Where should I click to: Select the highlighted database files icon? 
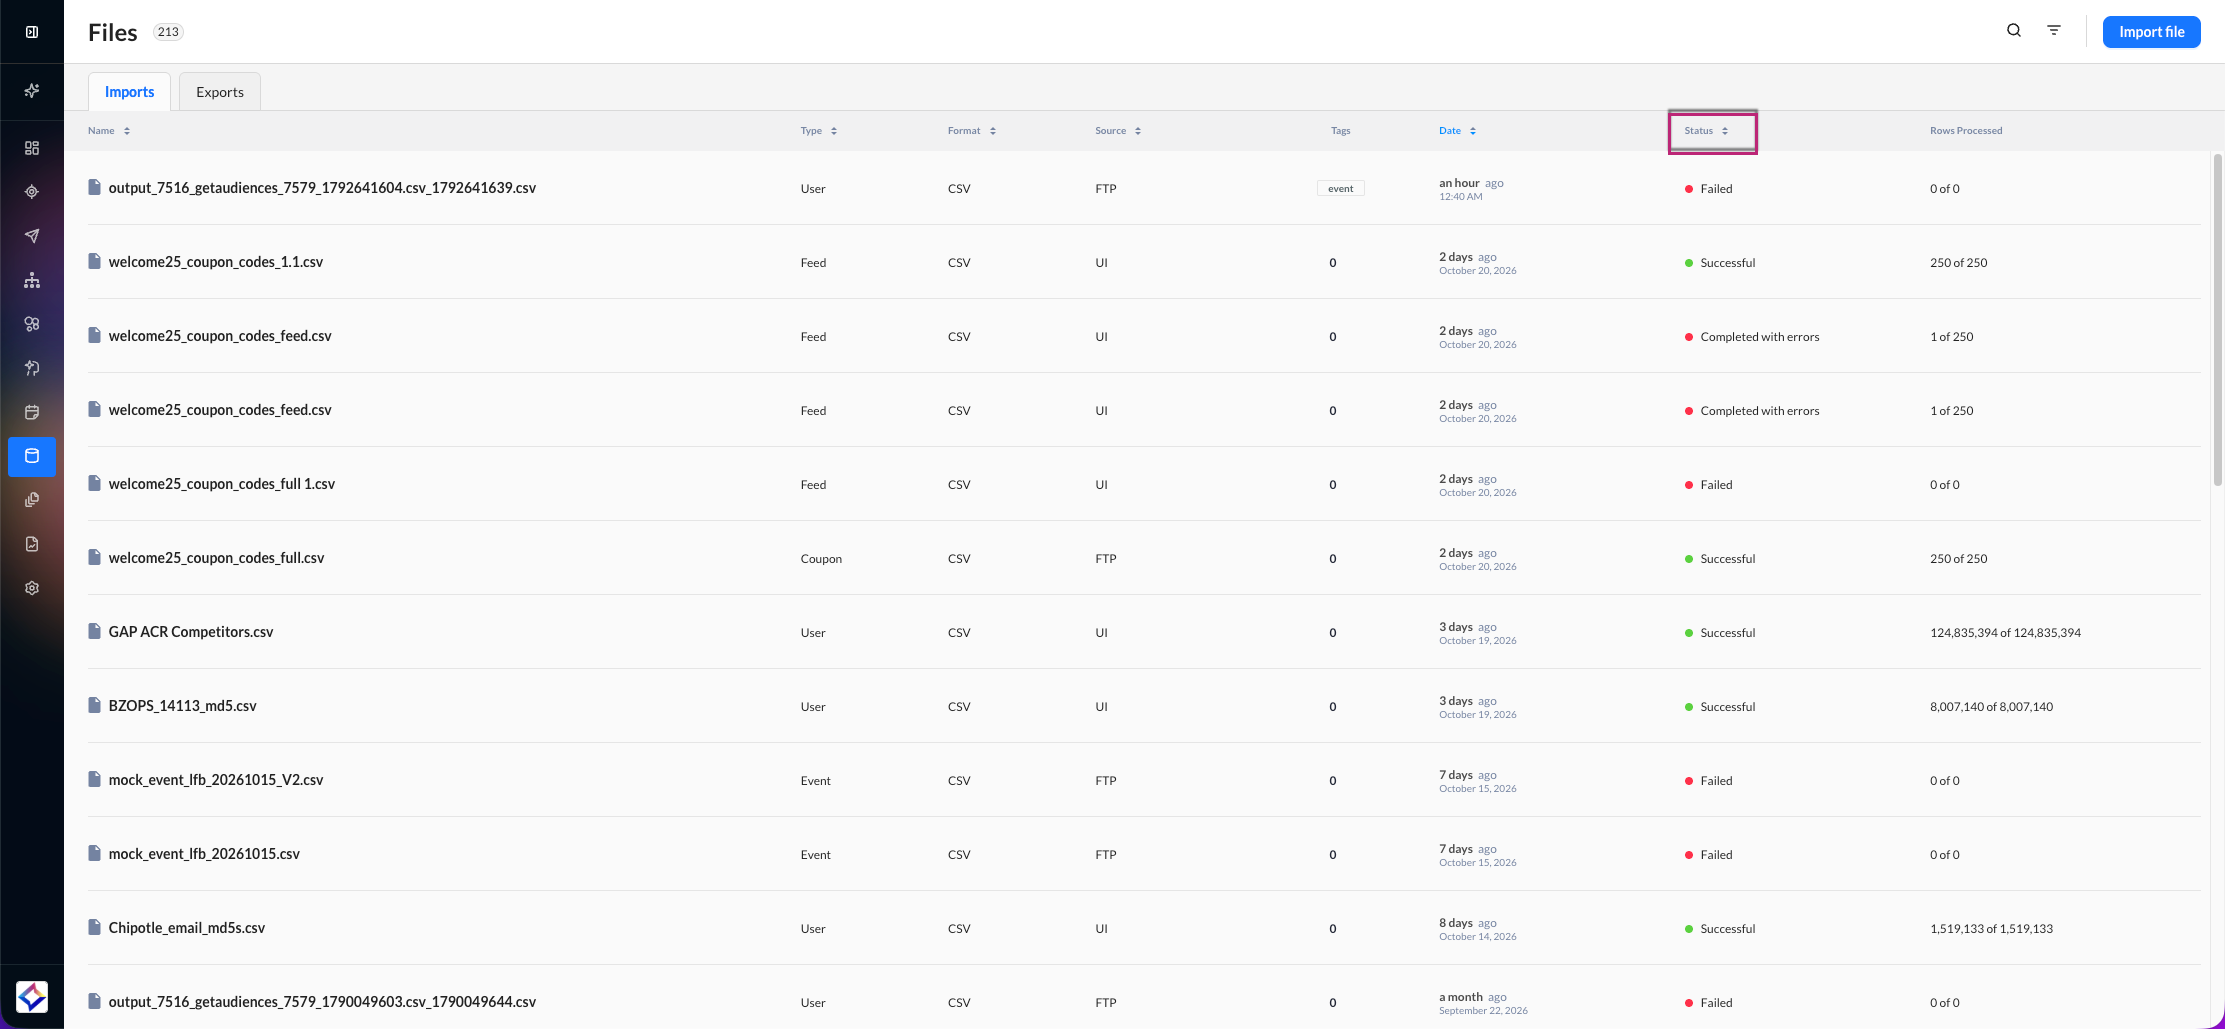(32, 456)
